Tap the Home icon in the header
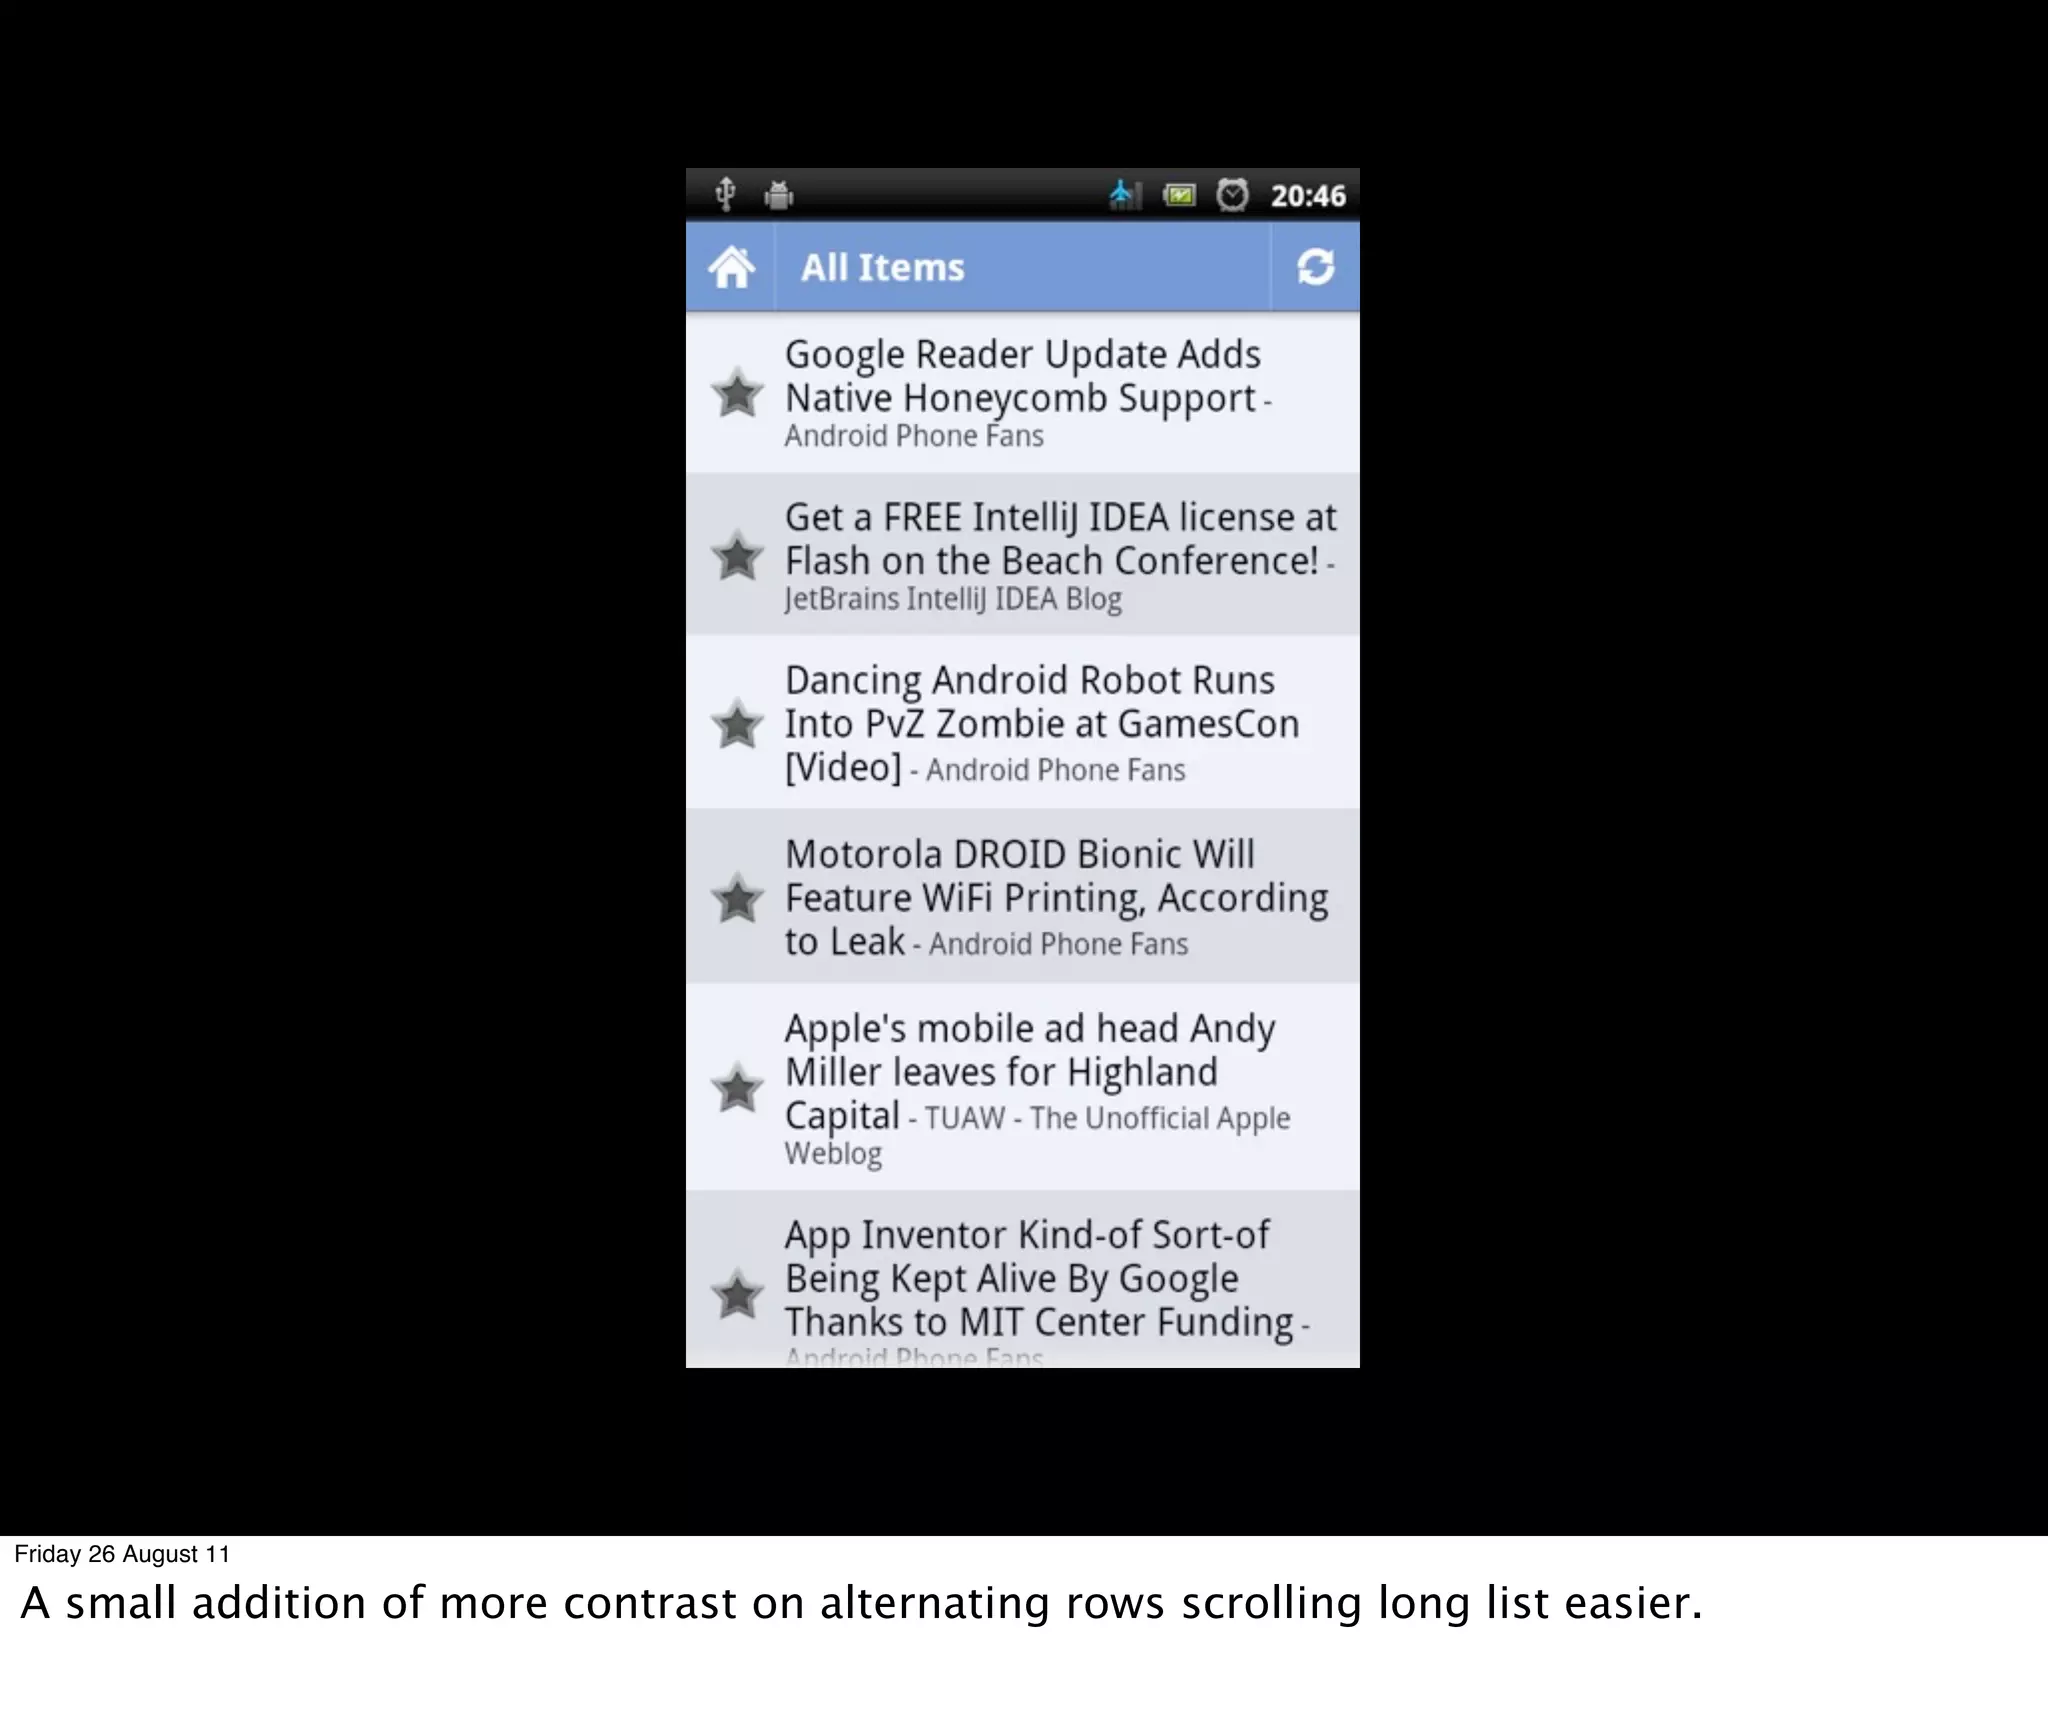The height and width of the screenshot is (1732, 2048). (731, 267)
